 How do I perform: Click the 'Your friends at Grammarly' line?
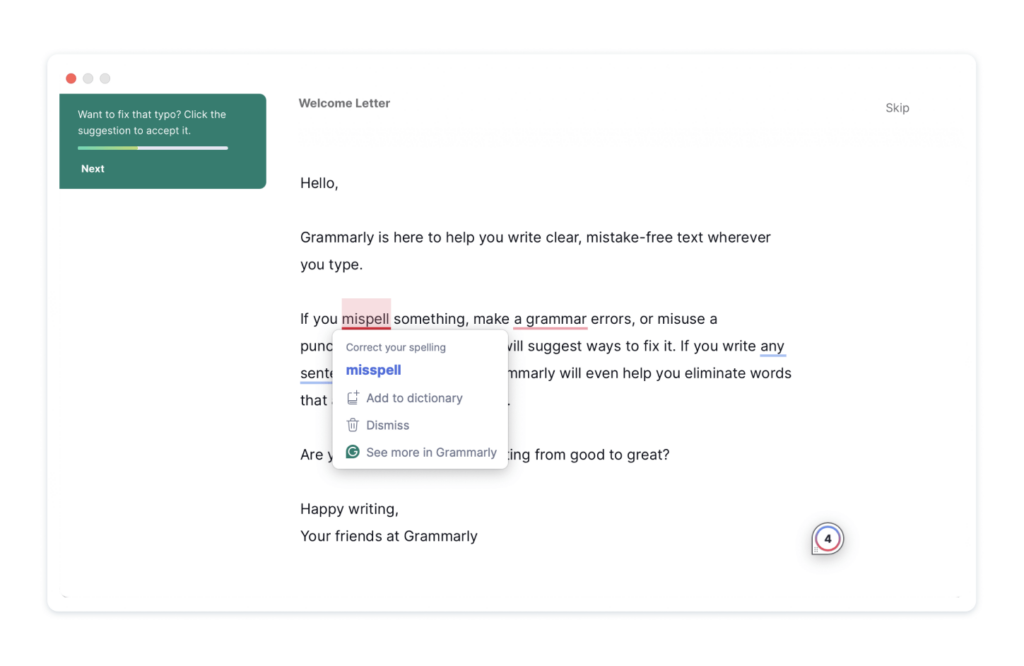[389, 536]
